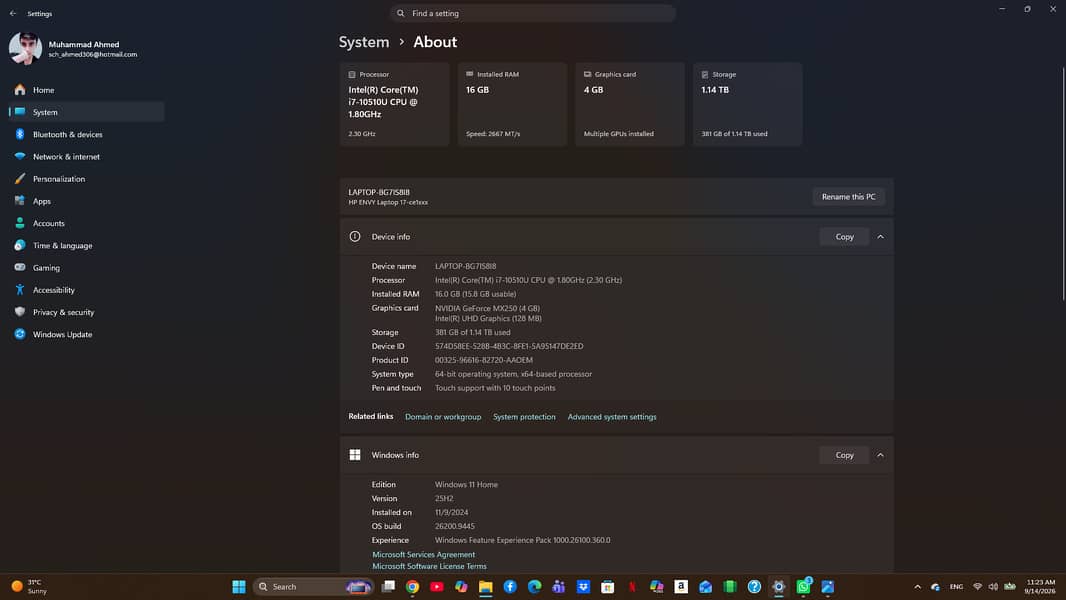Click the taskbar Search box
This screenshot has height=600, width=1066.
pyautogui.click(x=313, y=586)
